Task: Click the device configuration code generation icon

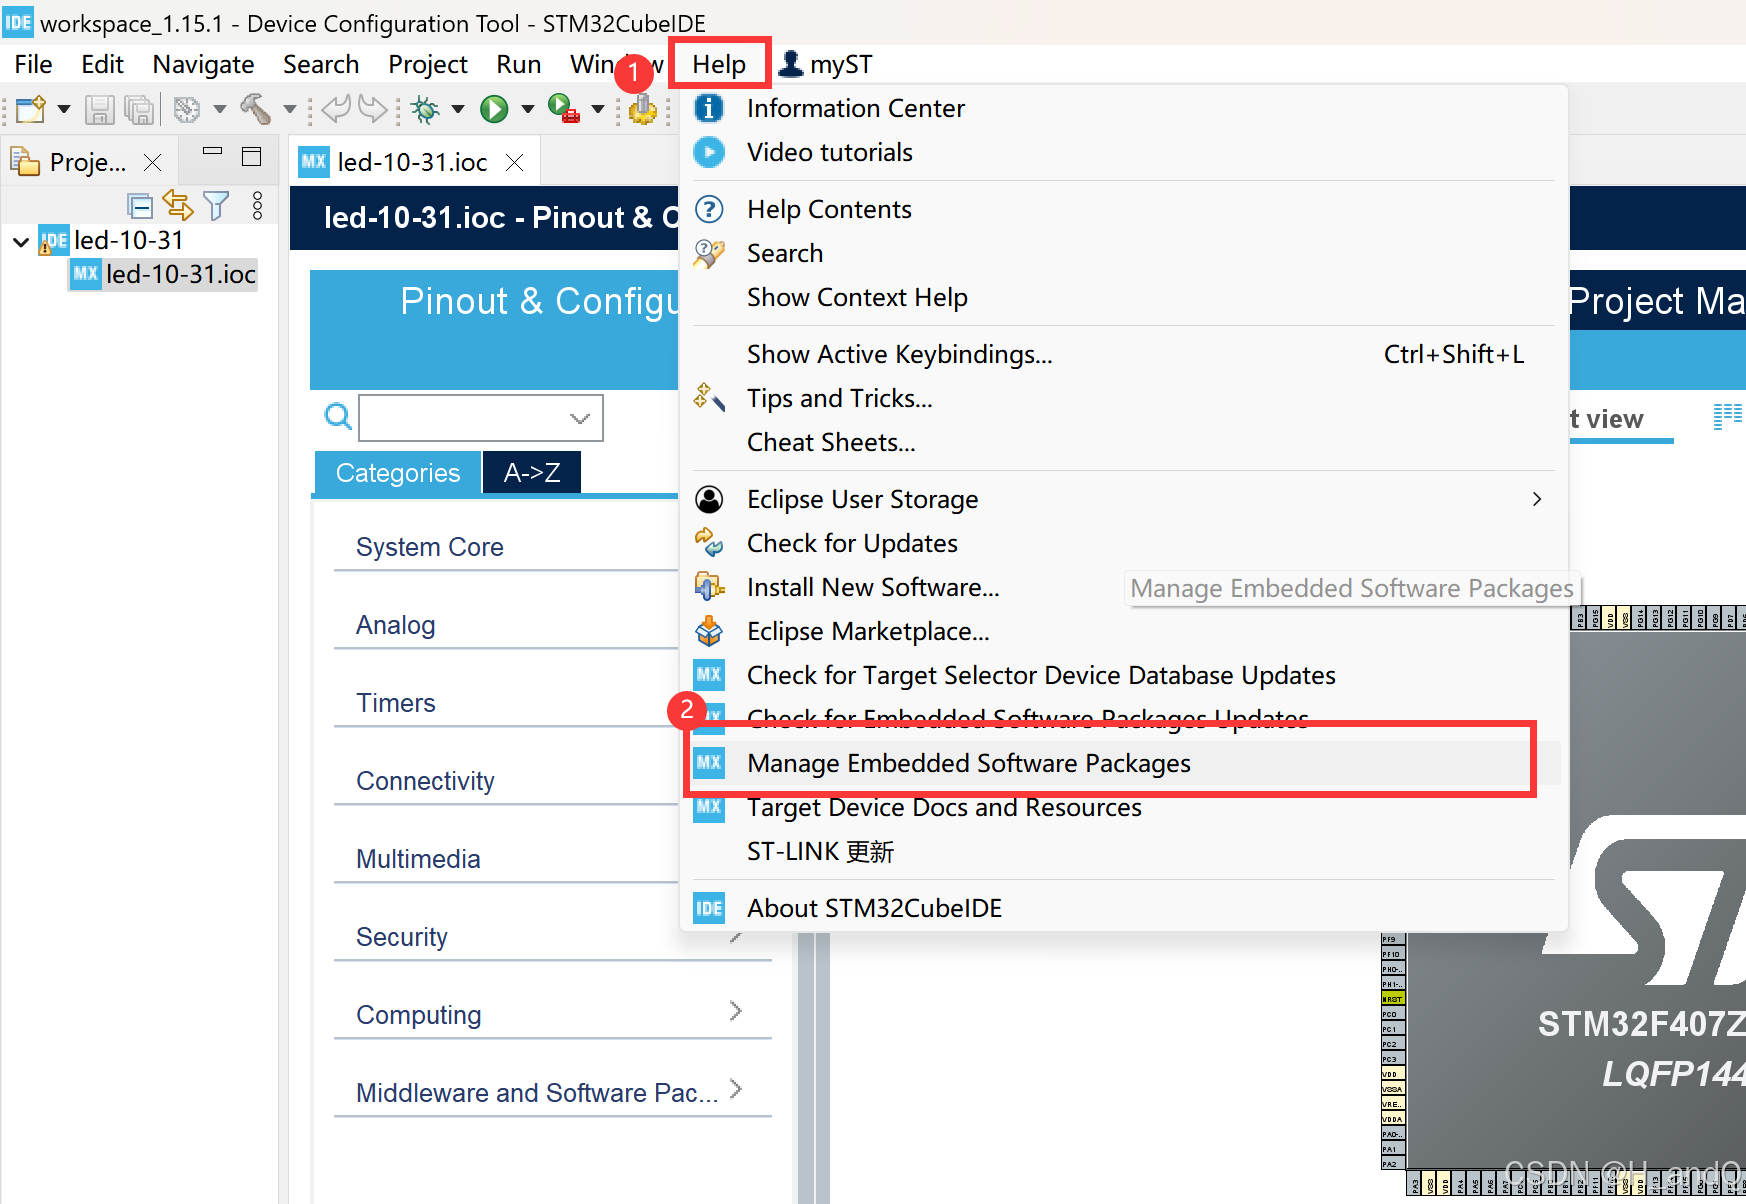Action: coord(643,109)
